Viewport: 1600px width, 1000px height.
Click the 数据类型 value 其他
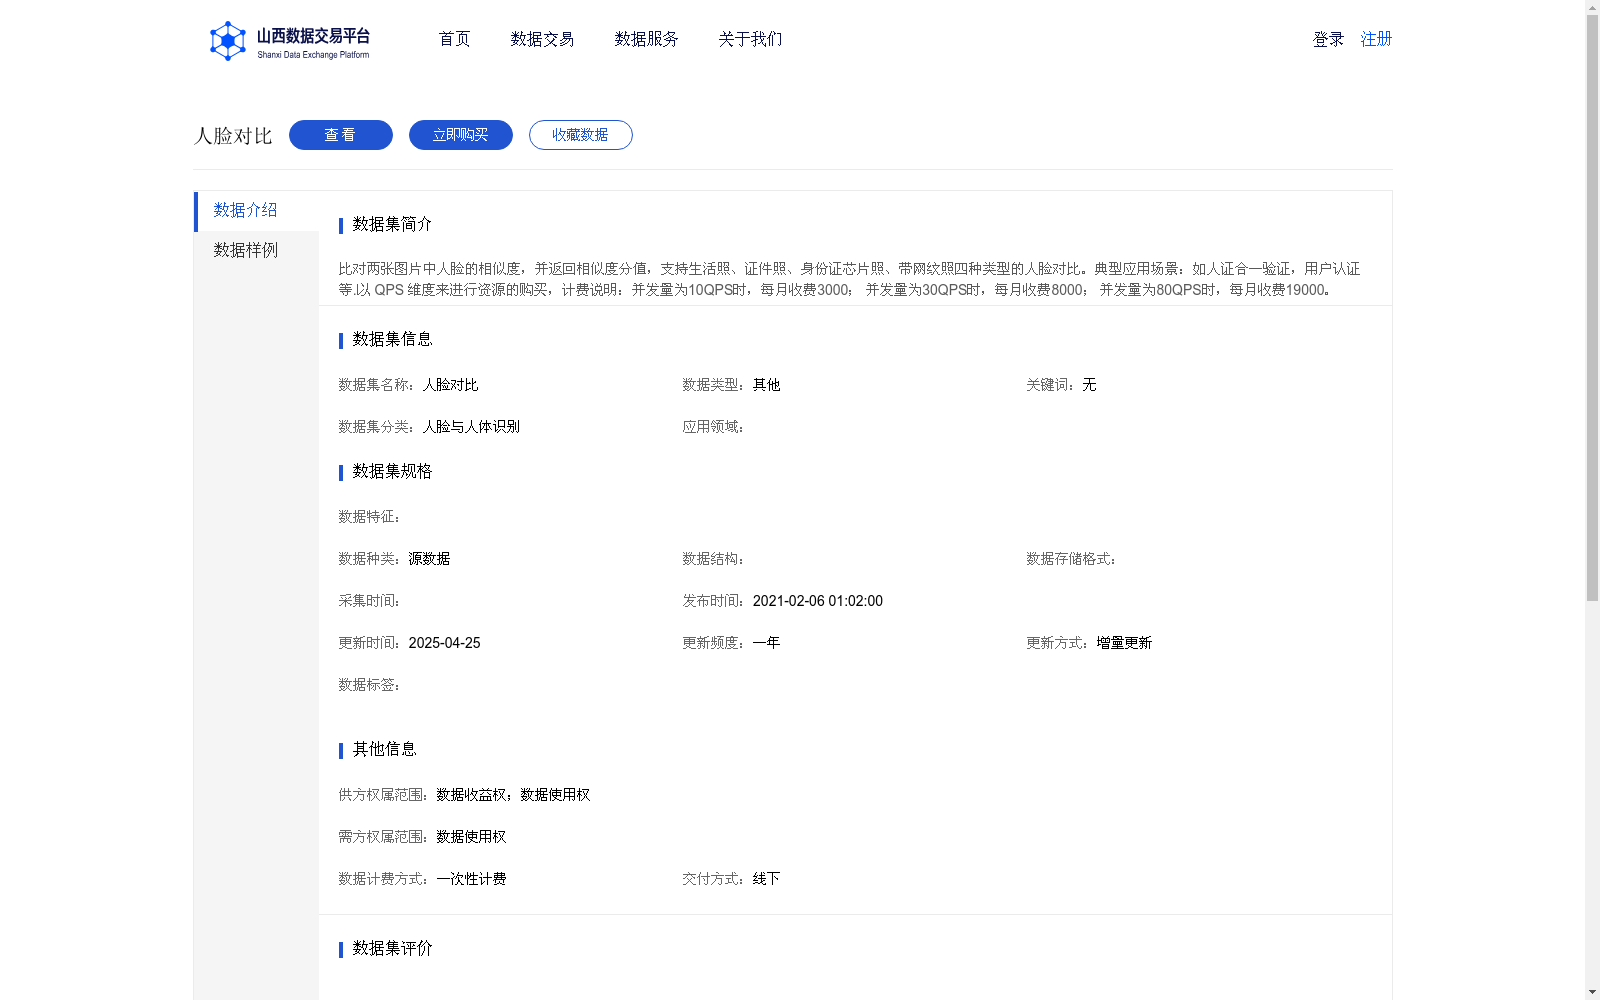(x=766, y=385)
